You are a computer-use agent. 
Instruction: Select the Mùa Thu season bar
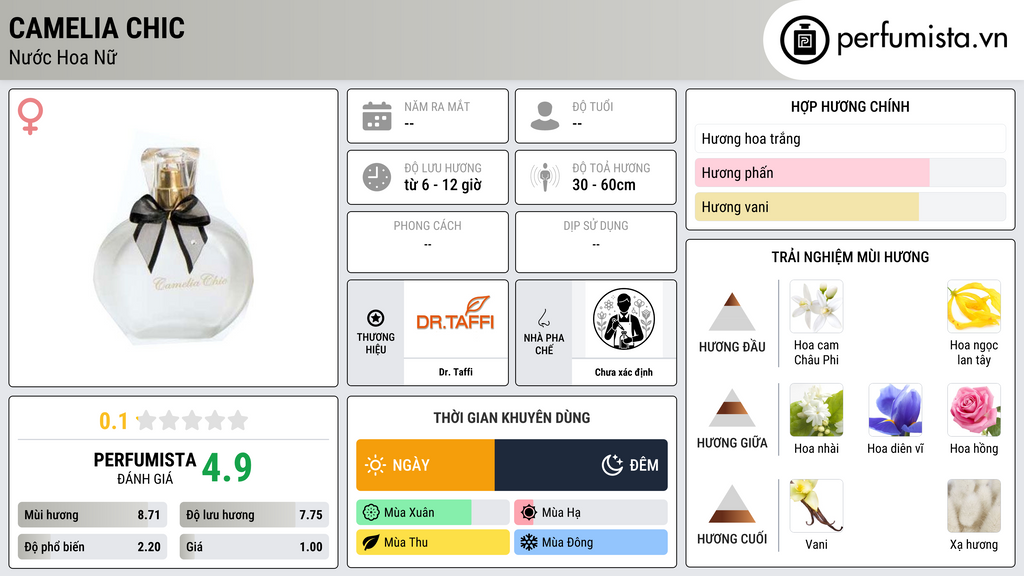pyautogui.click(x=432, y=542)
